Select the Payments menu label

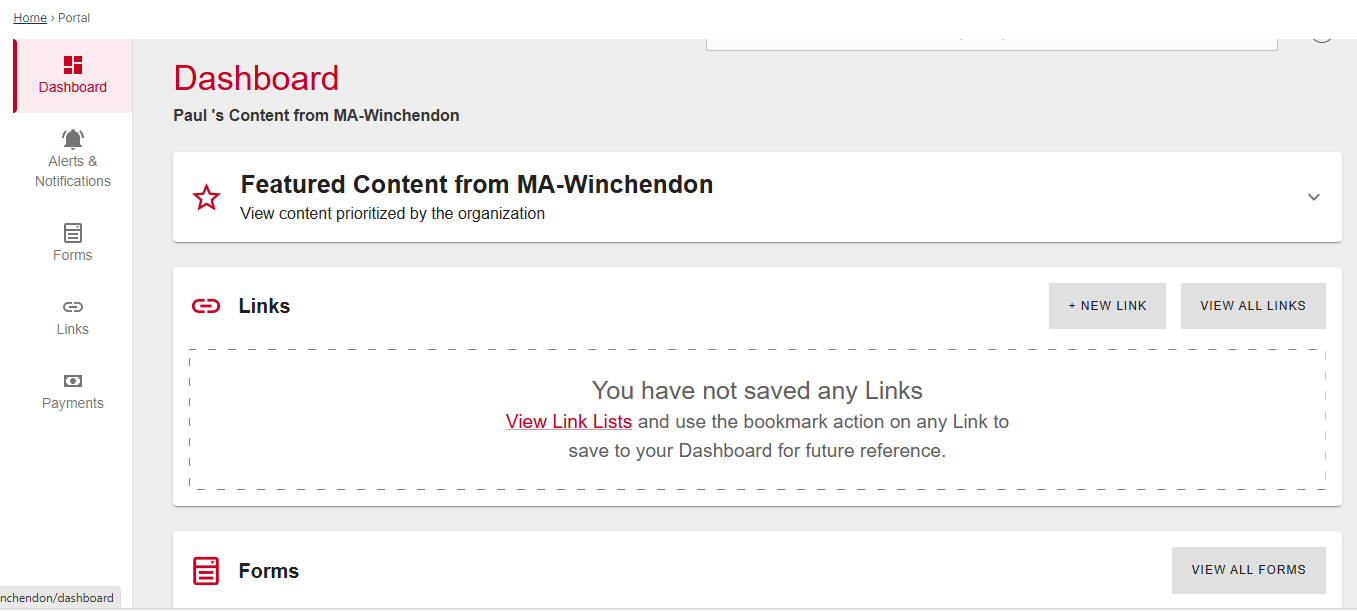click(73, 403)
